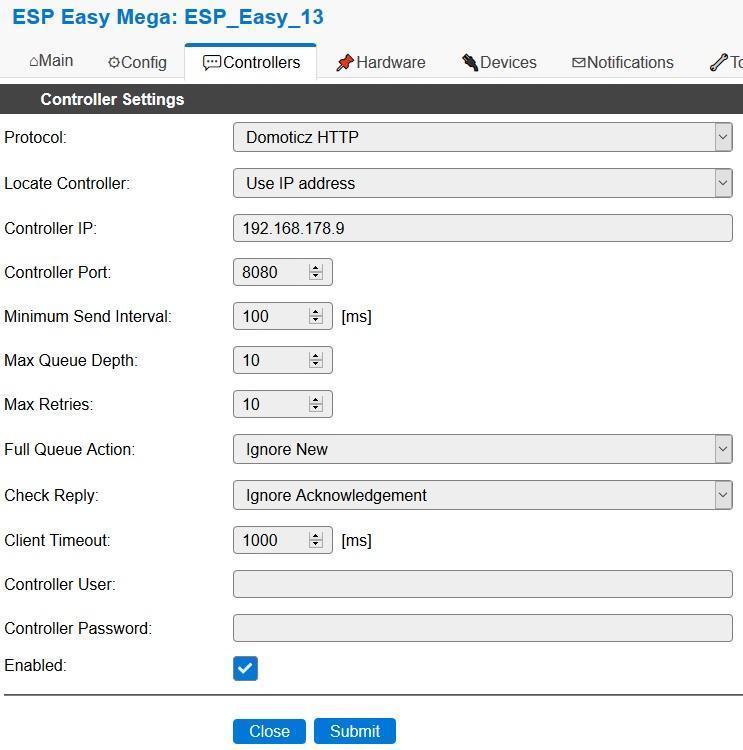Open the Notifications tab
Image resolution: width=743 pixels, height=750 pixels.
(623, 62)
